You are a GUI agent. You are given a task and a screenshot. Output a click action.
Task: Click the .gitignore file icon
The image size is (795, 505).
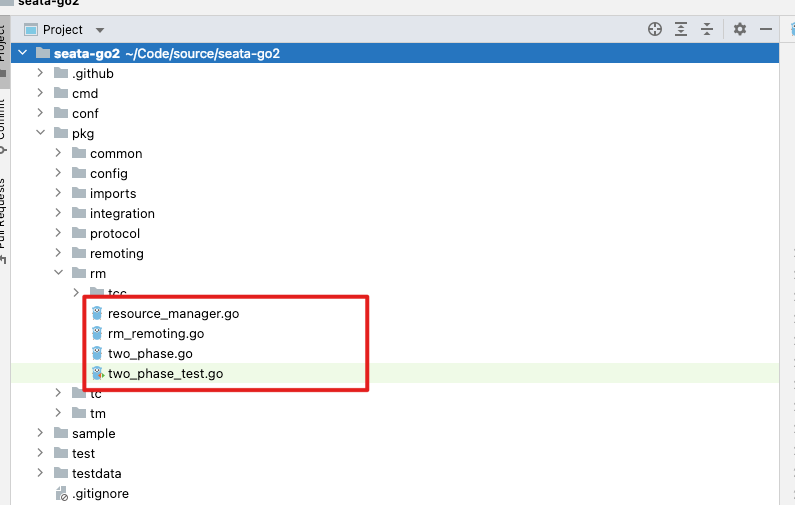tap(61, 493)
